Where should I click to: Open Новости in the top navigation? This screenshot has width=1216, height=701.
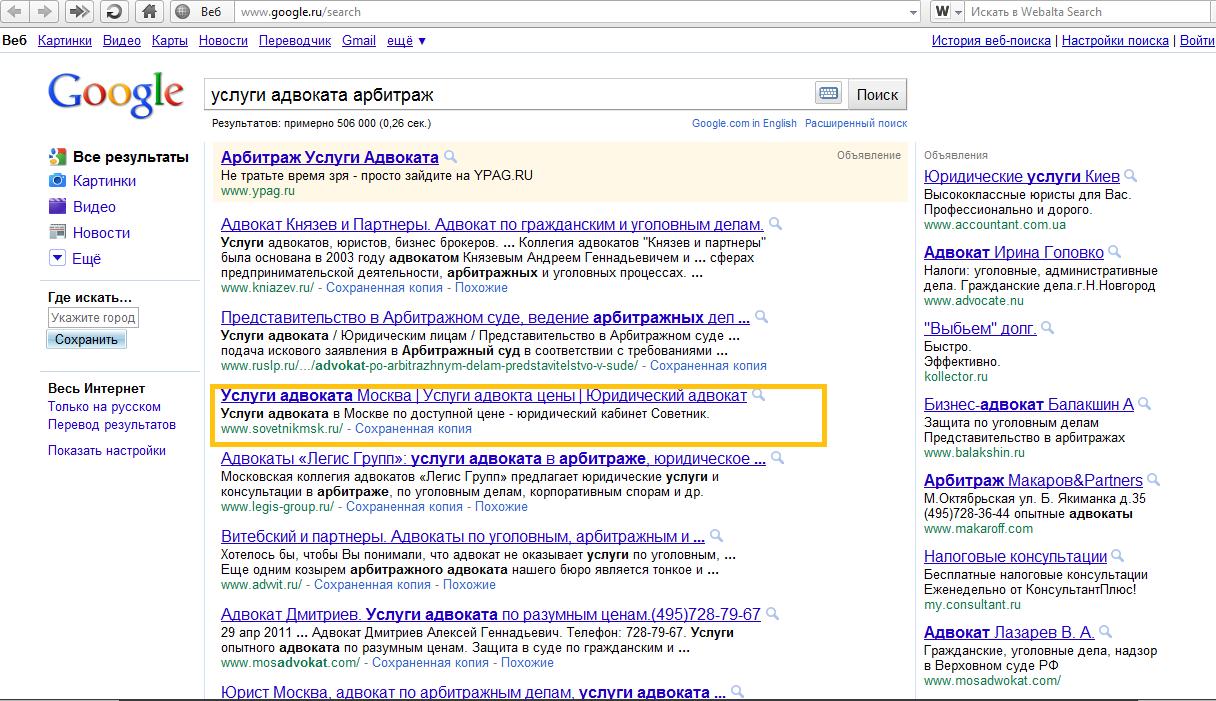[x=223, y=41]
